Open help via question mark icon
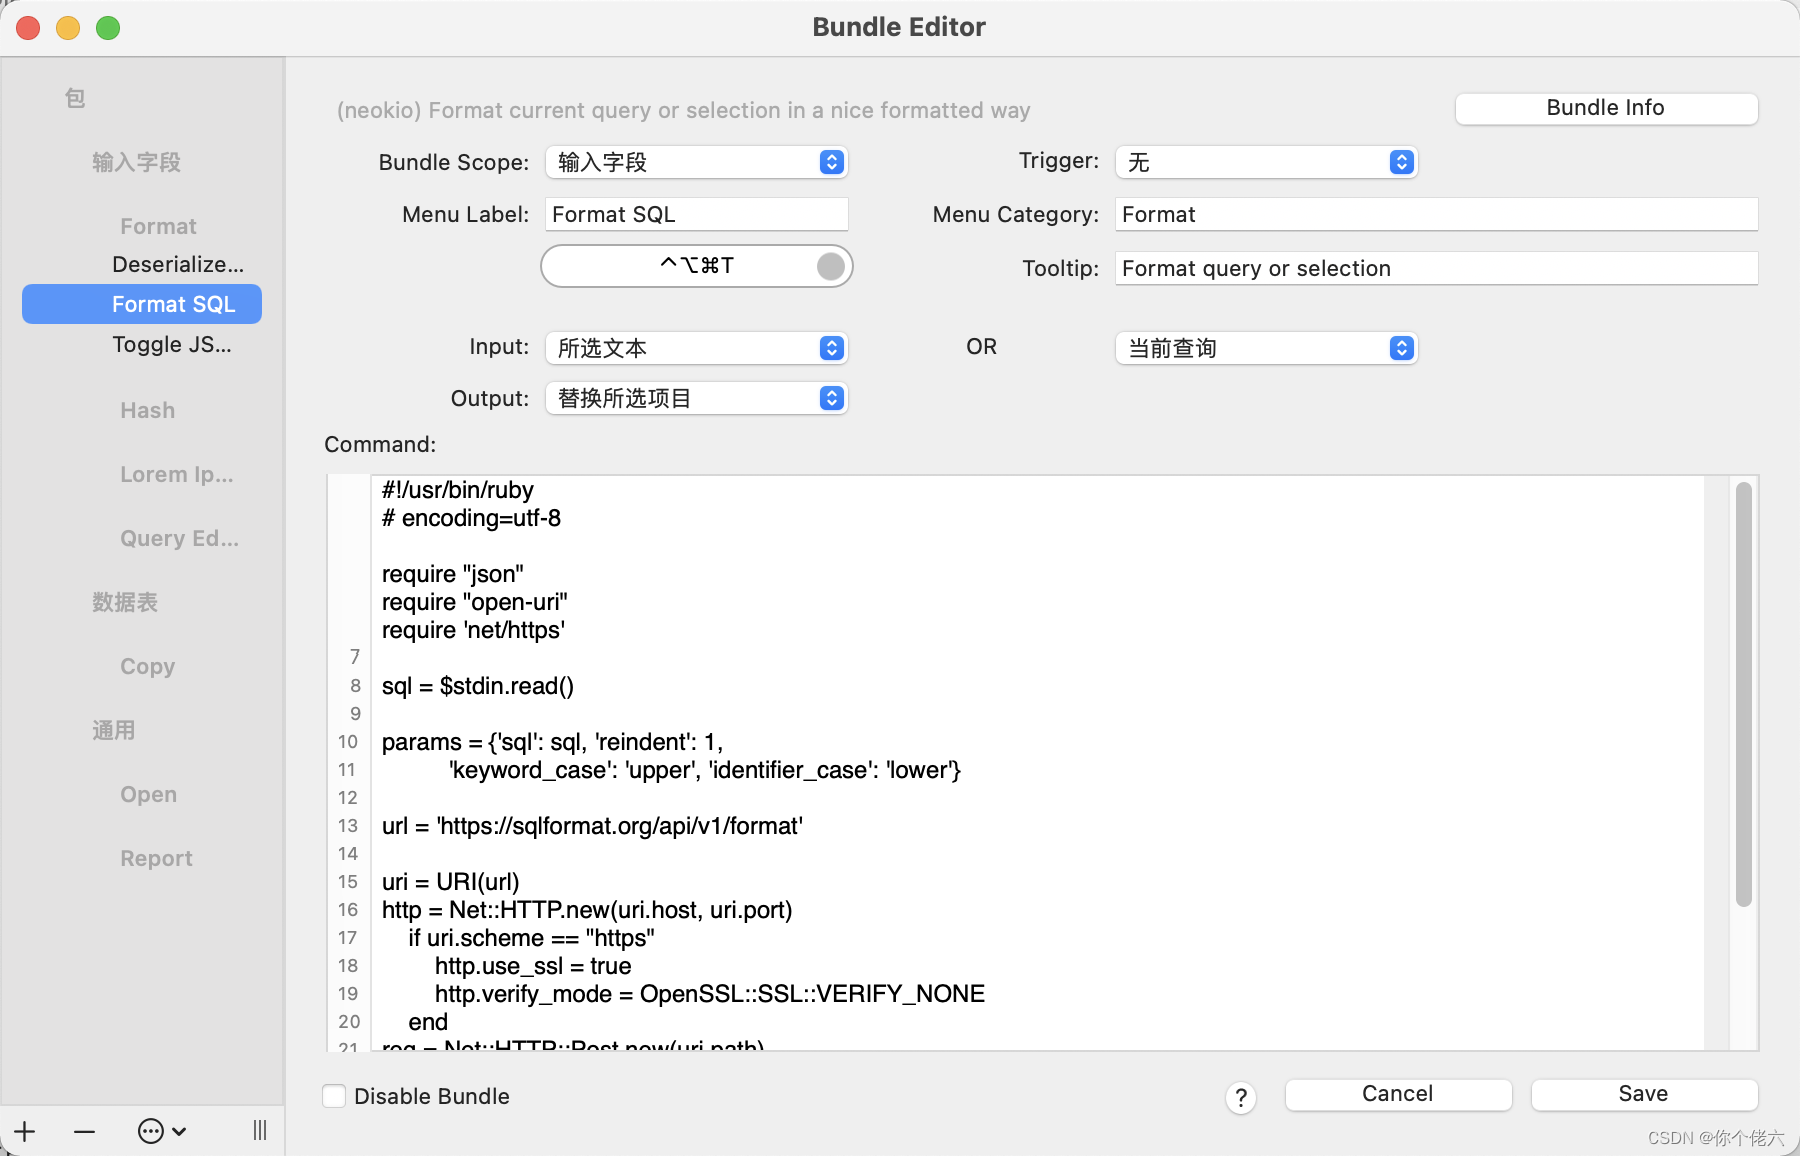 pos(1241,1097)
